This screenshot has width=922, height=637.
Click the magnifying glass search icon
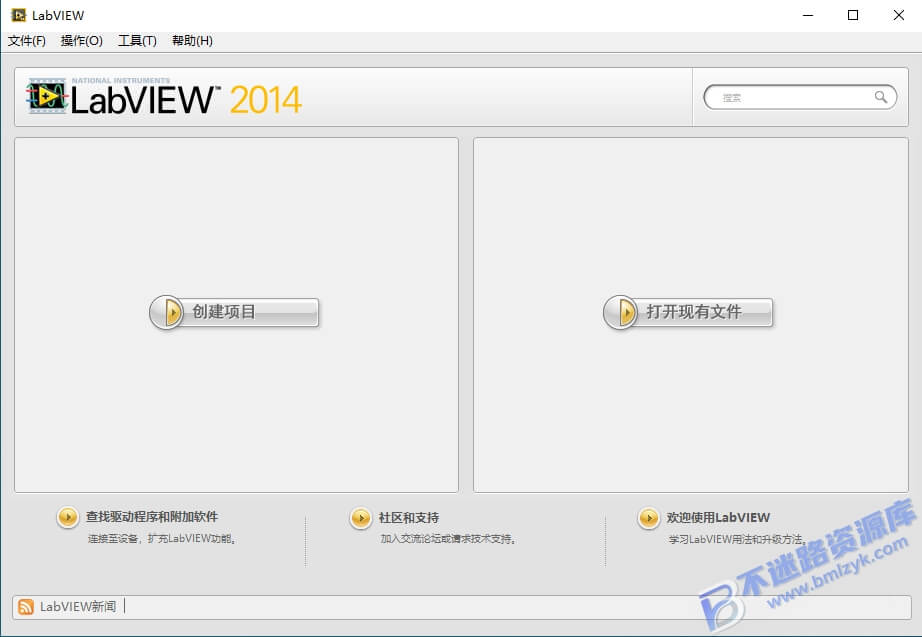880,97
